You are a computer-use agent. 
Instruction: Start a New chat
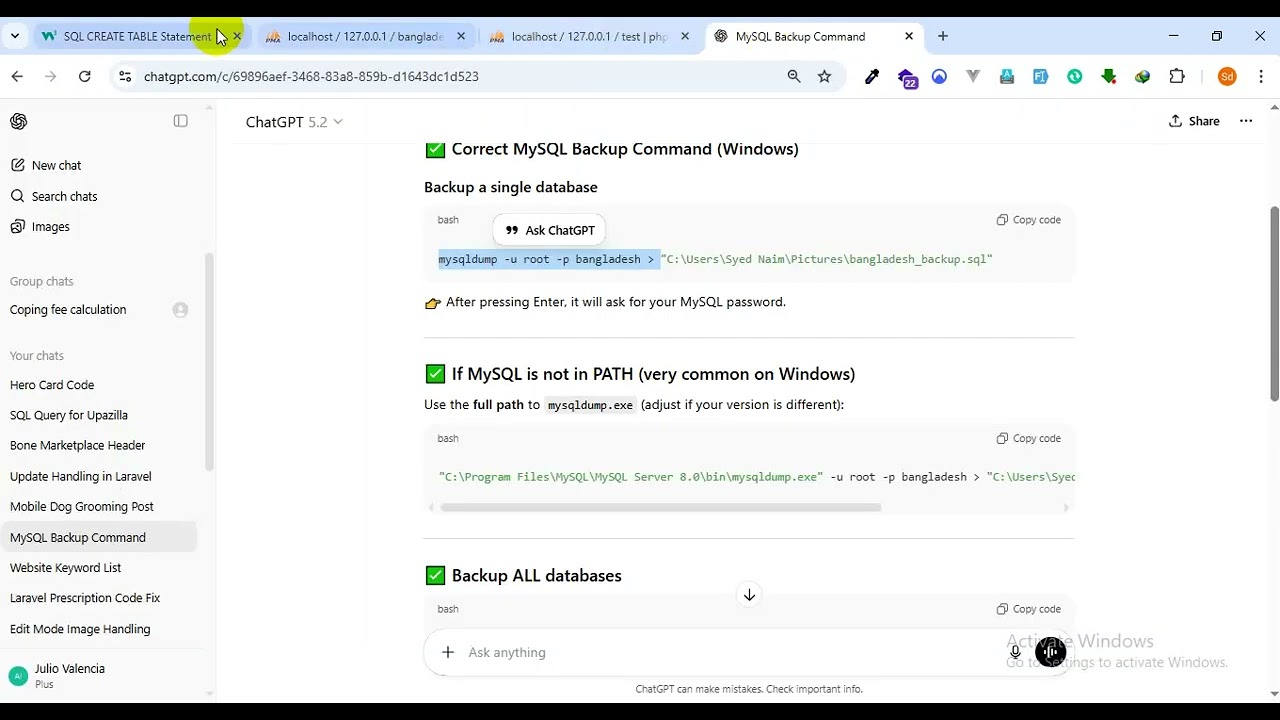pyautogui.click(x=56, y=165)
